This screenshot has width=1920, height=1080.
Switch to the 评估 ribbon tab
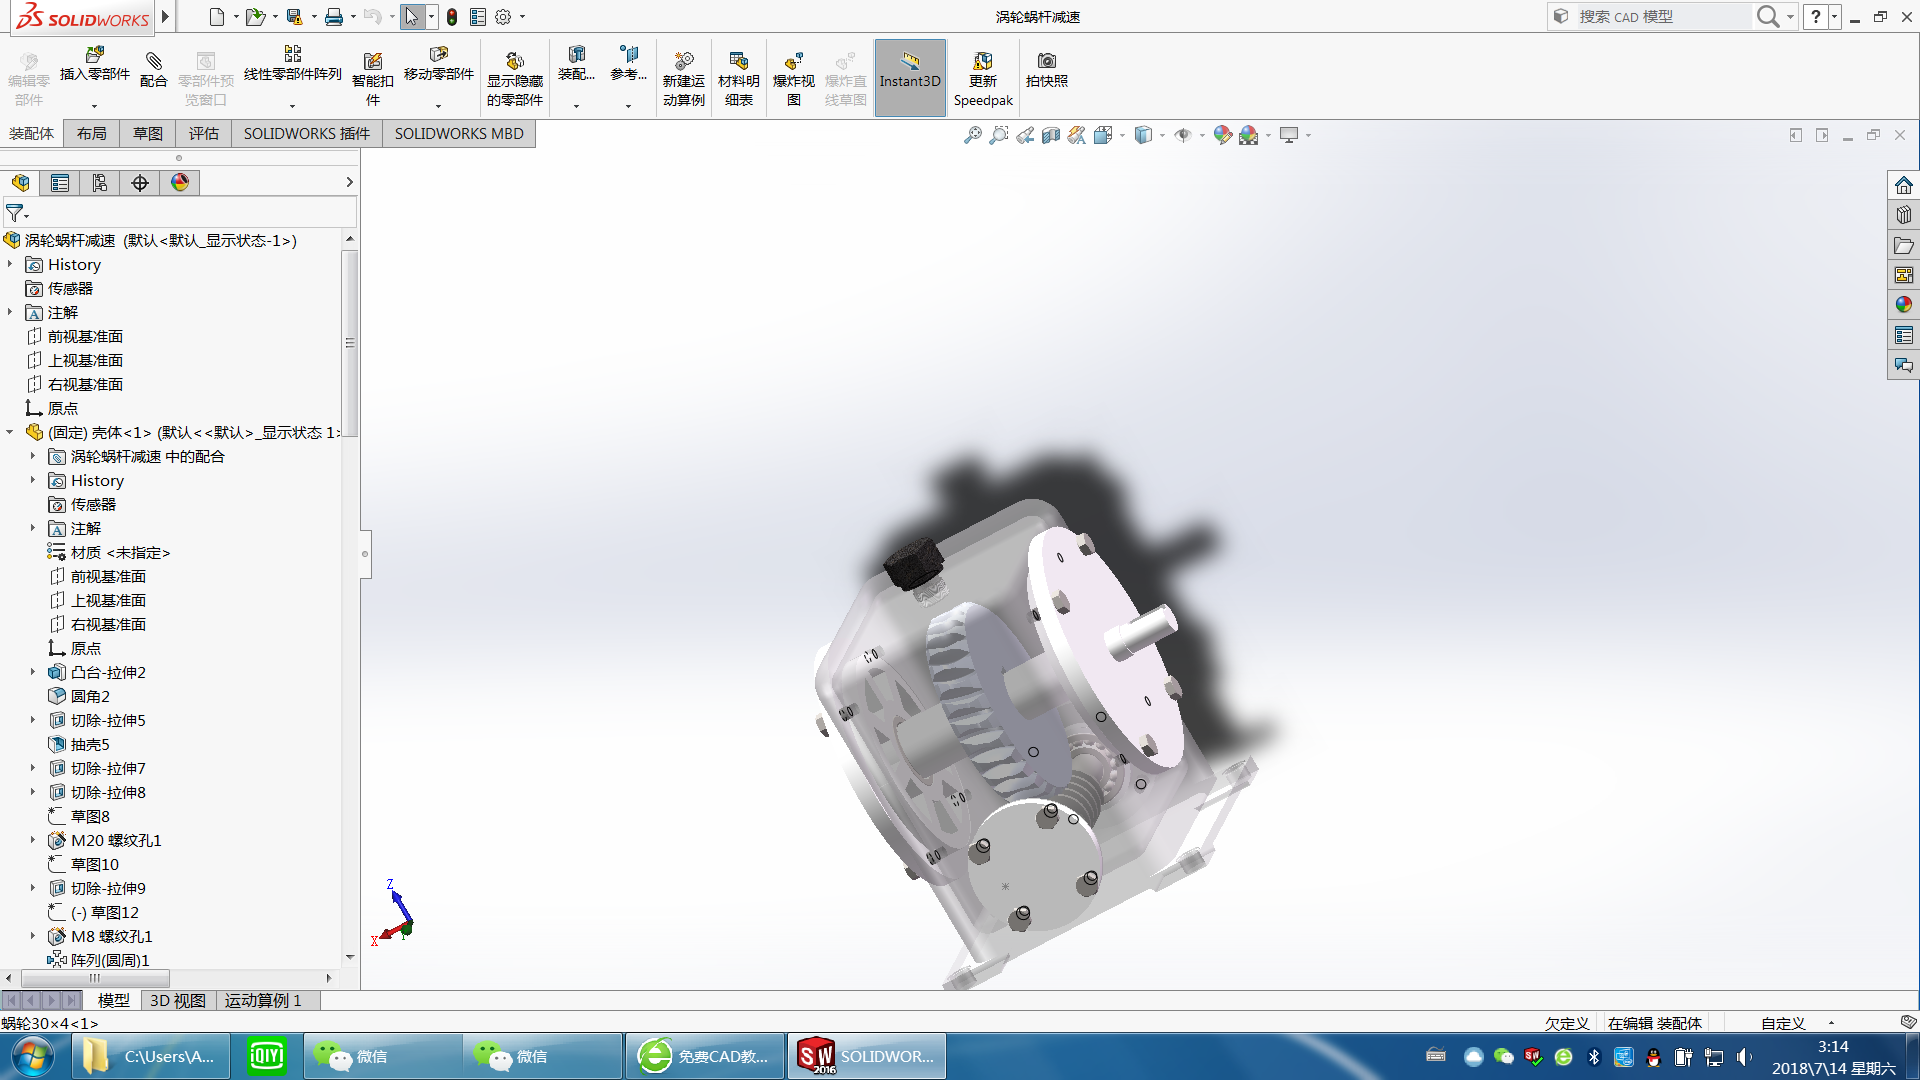(x=203, y=134)
